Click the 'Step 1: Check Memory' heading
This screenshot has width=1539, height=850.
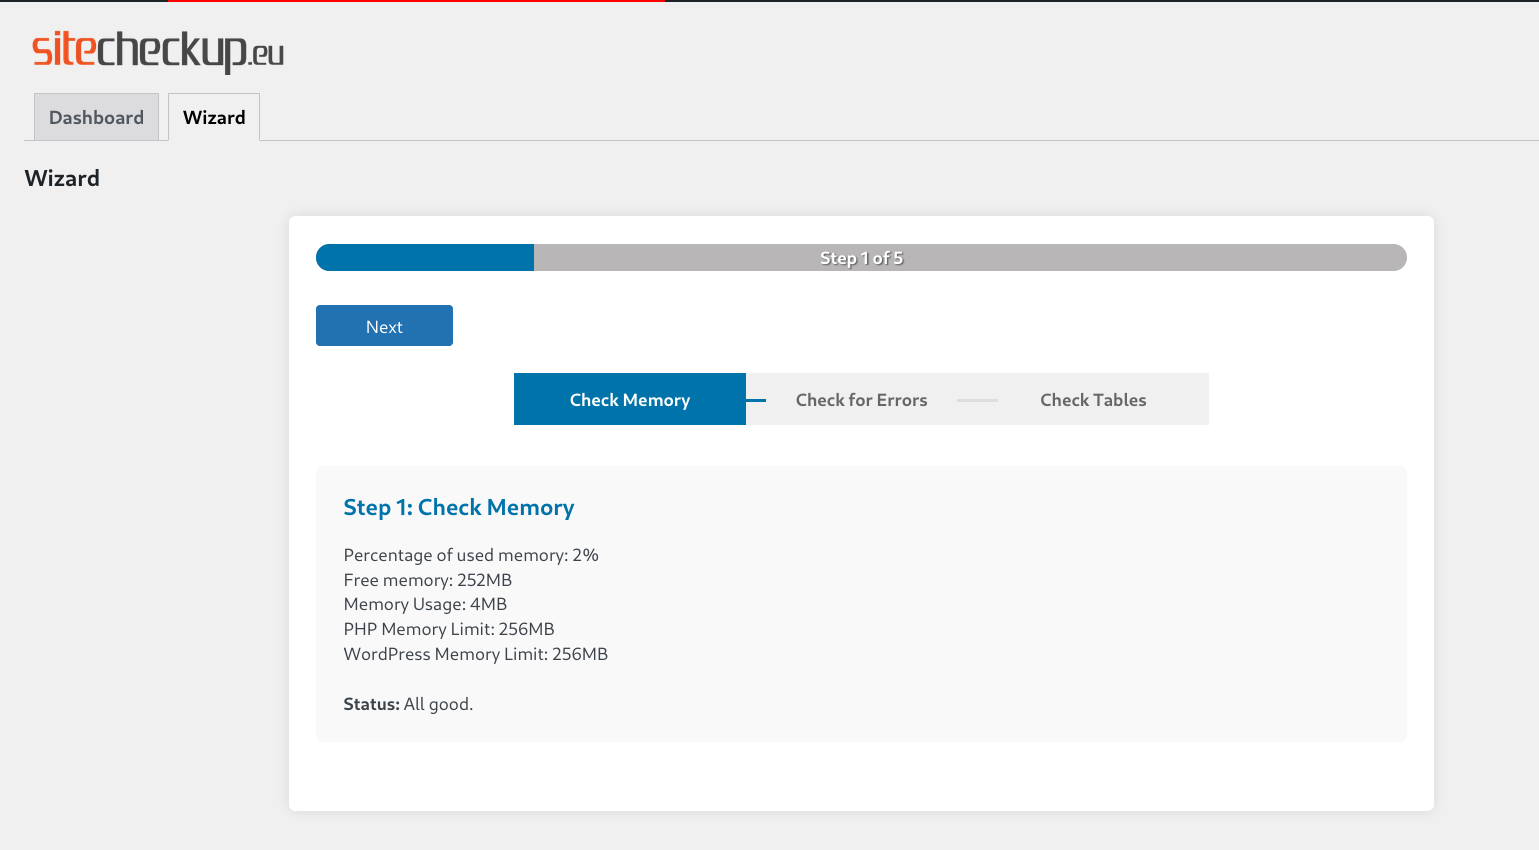458,507
